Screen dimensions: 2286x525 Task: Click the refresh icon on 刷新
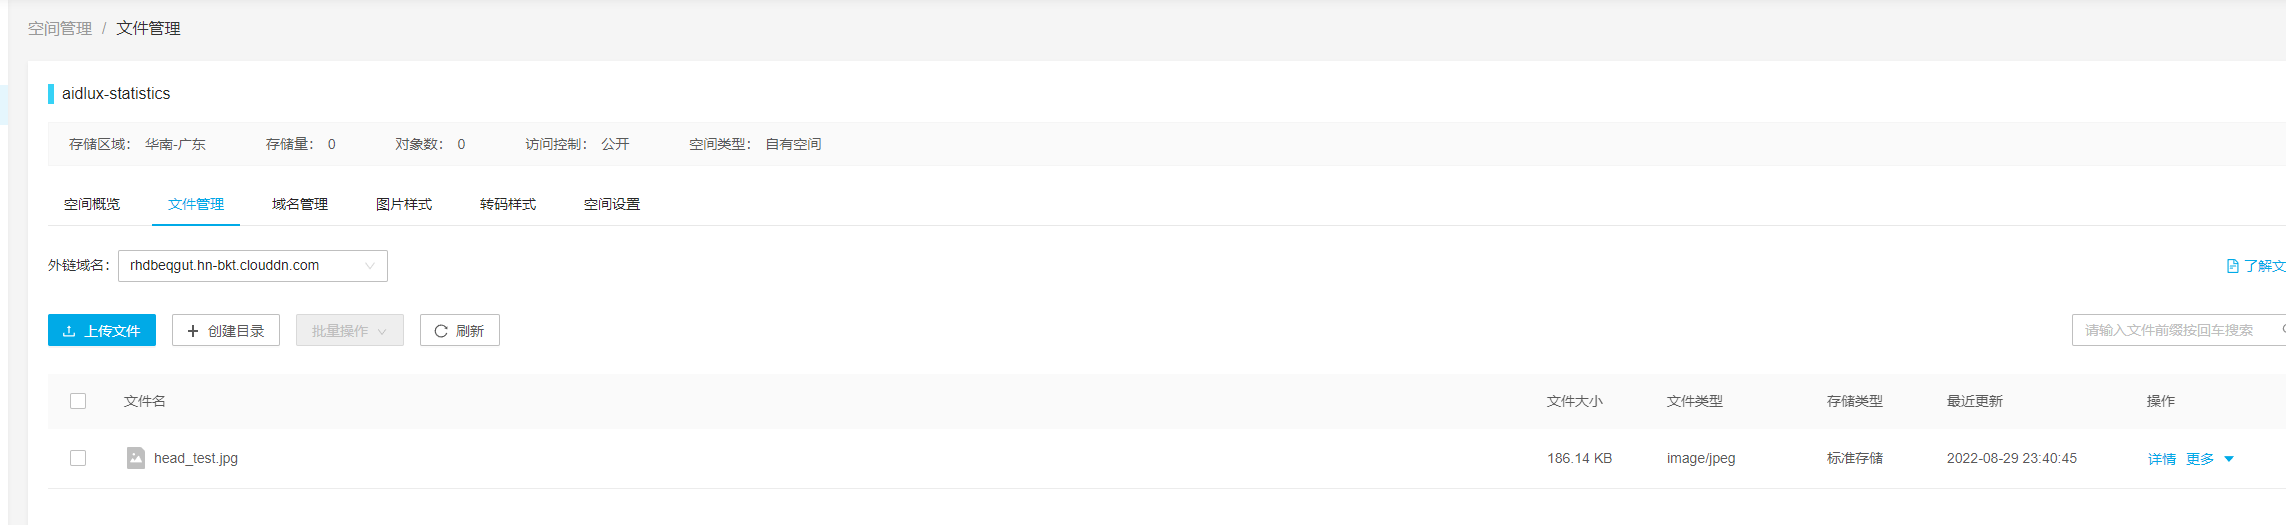(x=441, y=331)
